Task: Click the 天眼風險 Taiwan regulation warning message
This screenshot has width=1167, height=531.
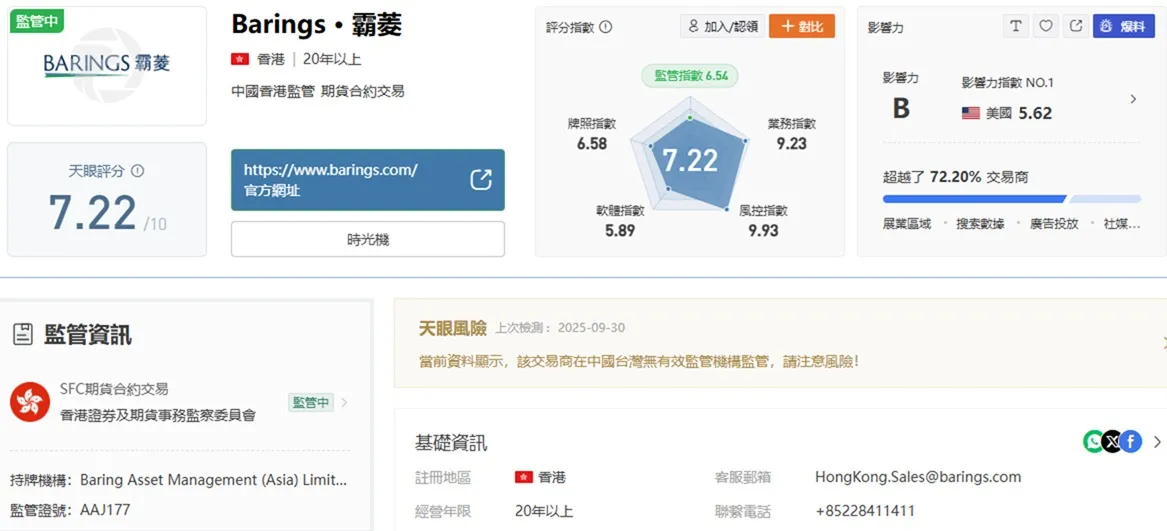Action: click(x=639, y=362)
